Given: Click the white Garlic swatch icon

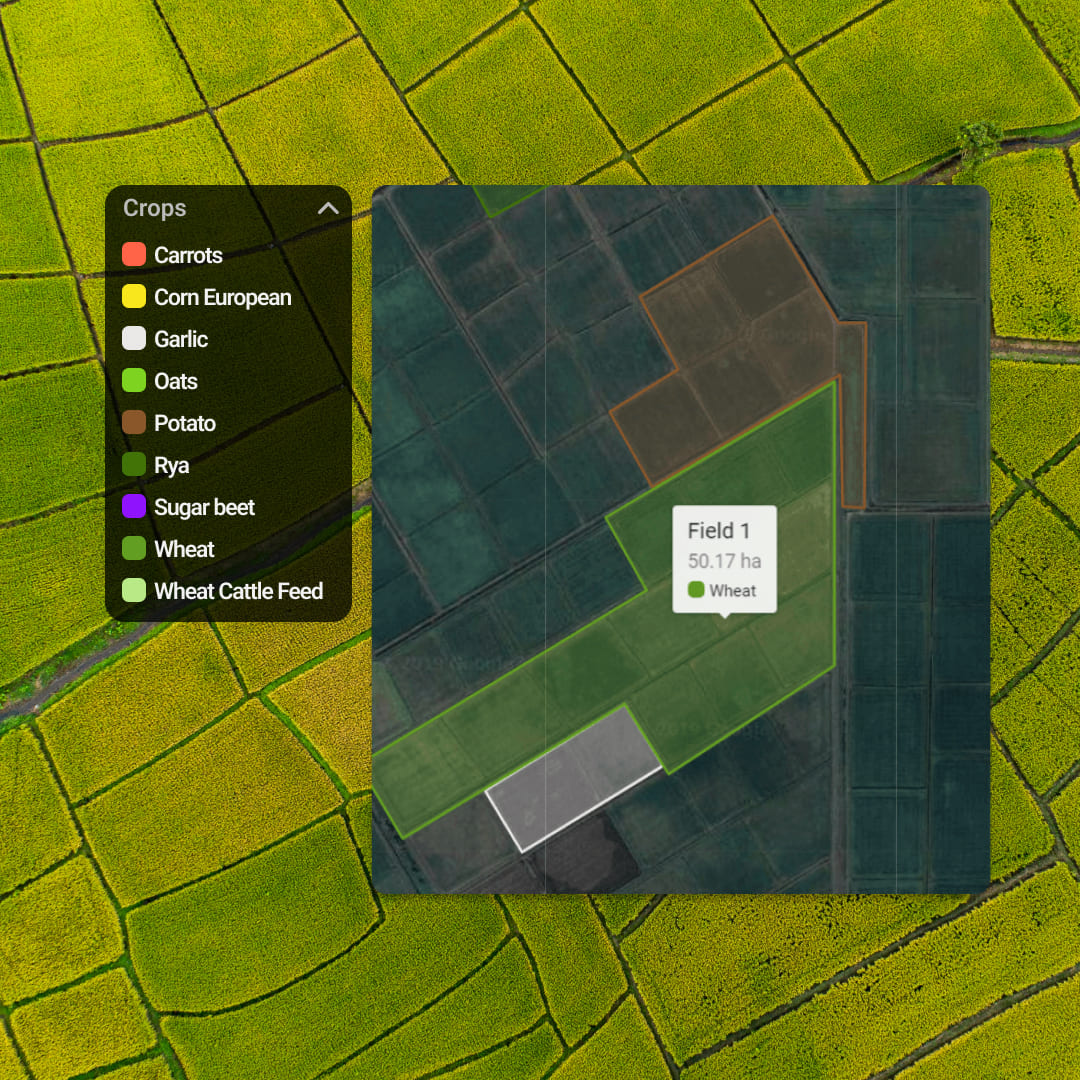Looking at the screenshot, I should [134, 339].
